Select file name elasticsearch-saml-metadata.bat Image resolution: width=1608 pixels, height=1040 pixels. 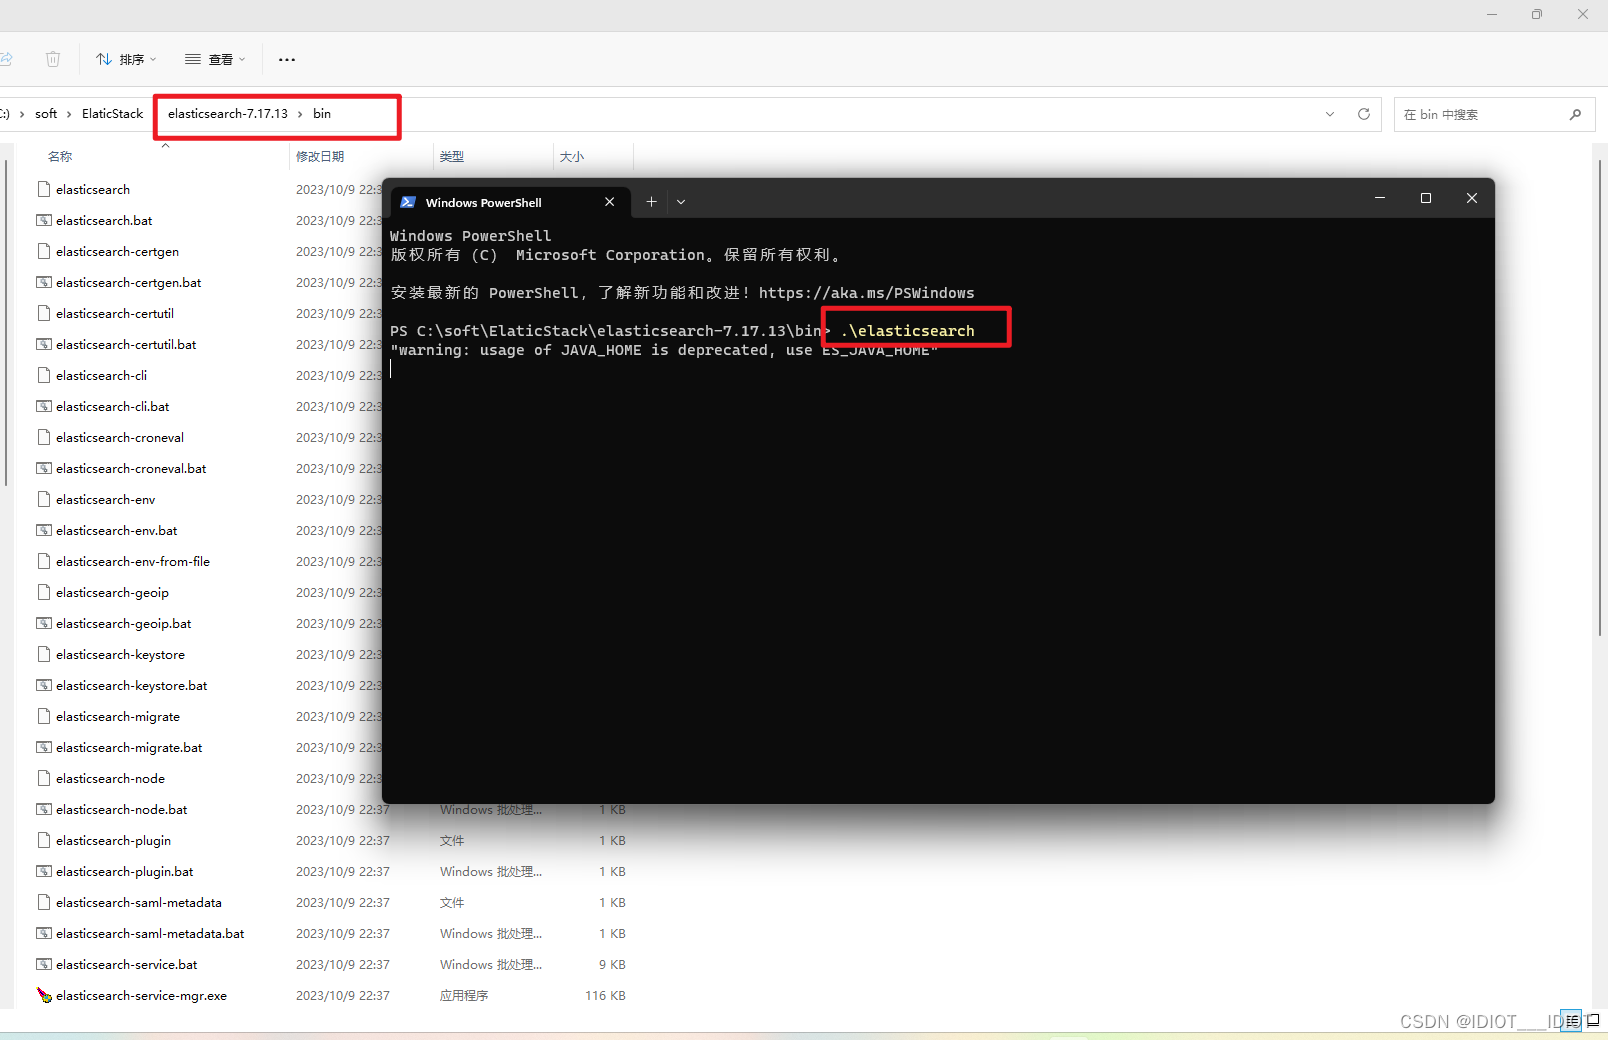pyautogui.click(x=150, y=933)
